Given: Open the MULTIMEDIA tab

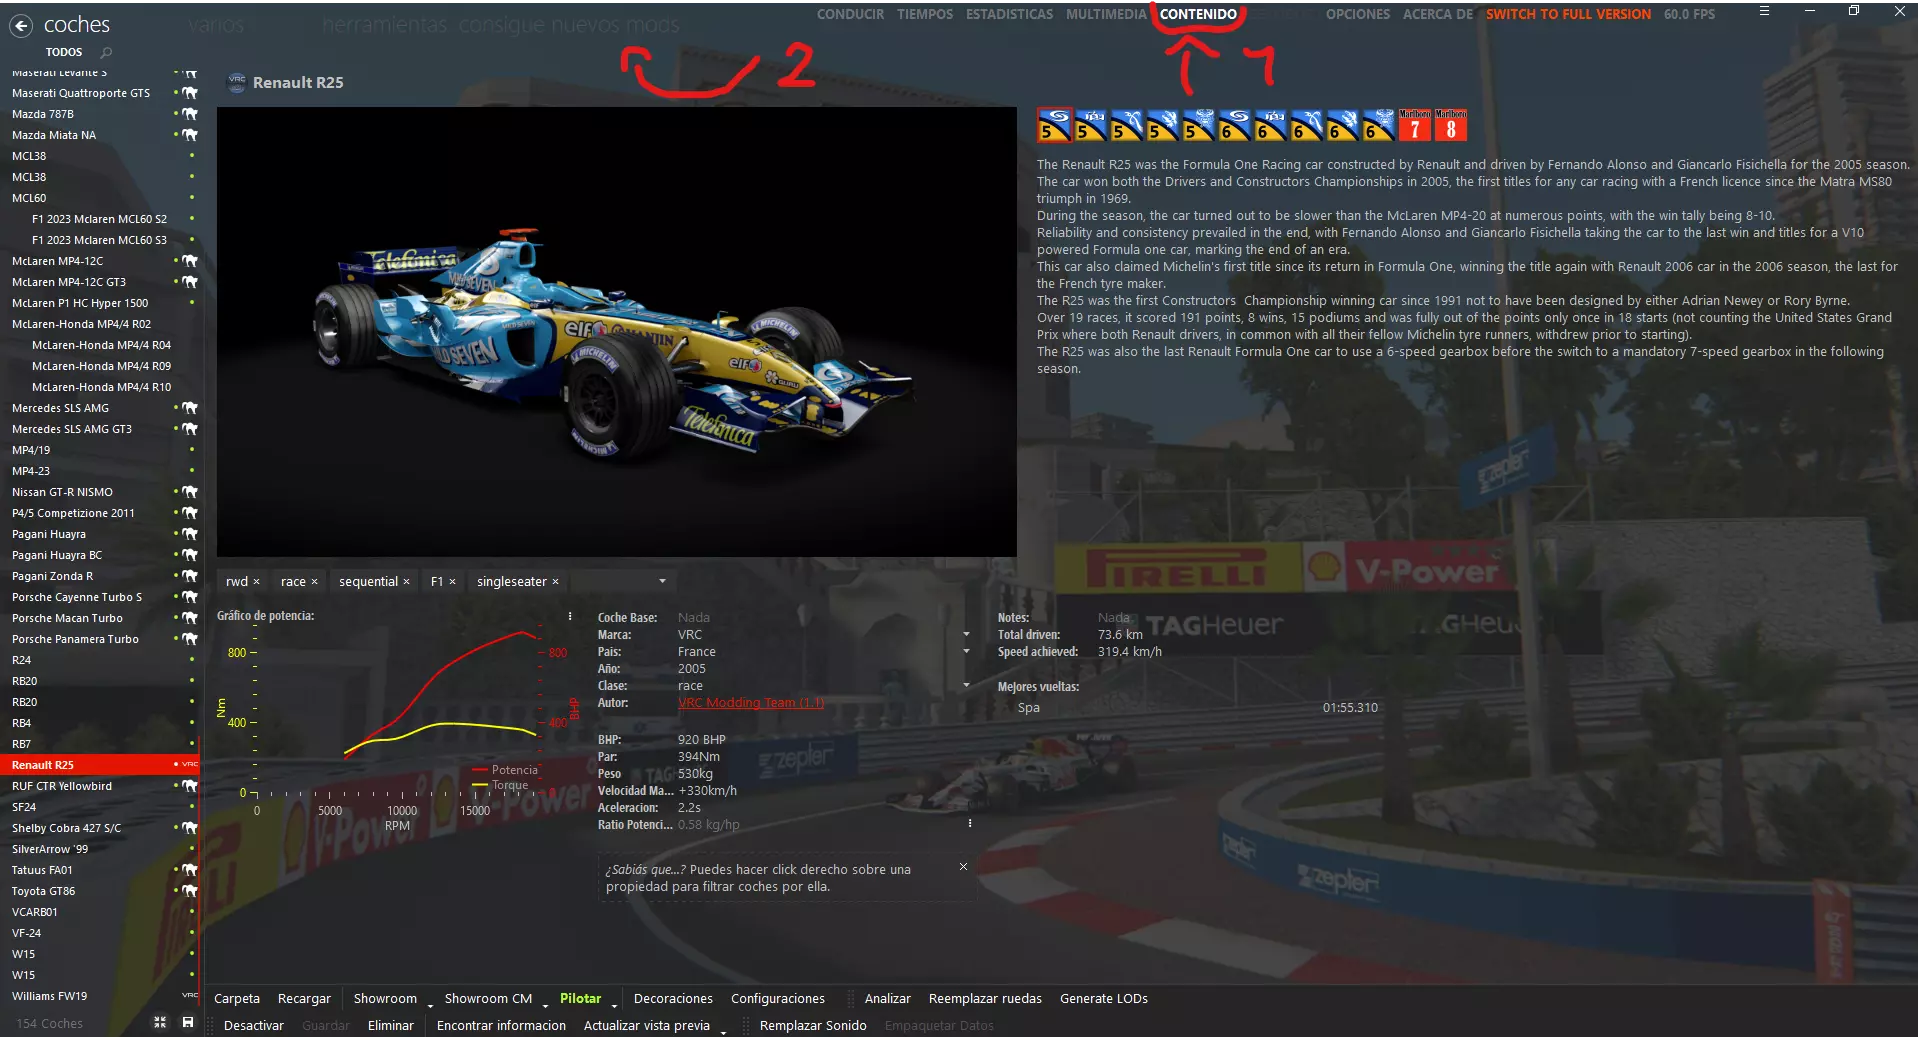Looking at the screenshot, I should 1106,14.
